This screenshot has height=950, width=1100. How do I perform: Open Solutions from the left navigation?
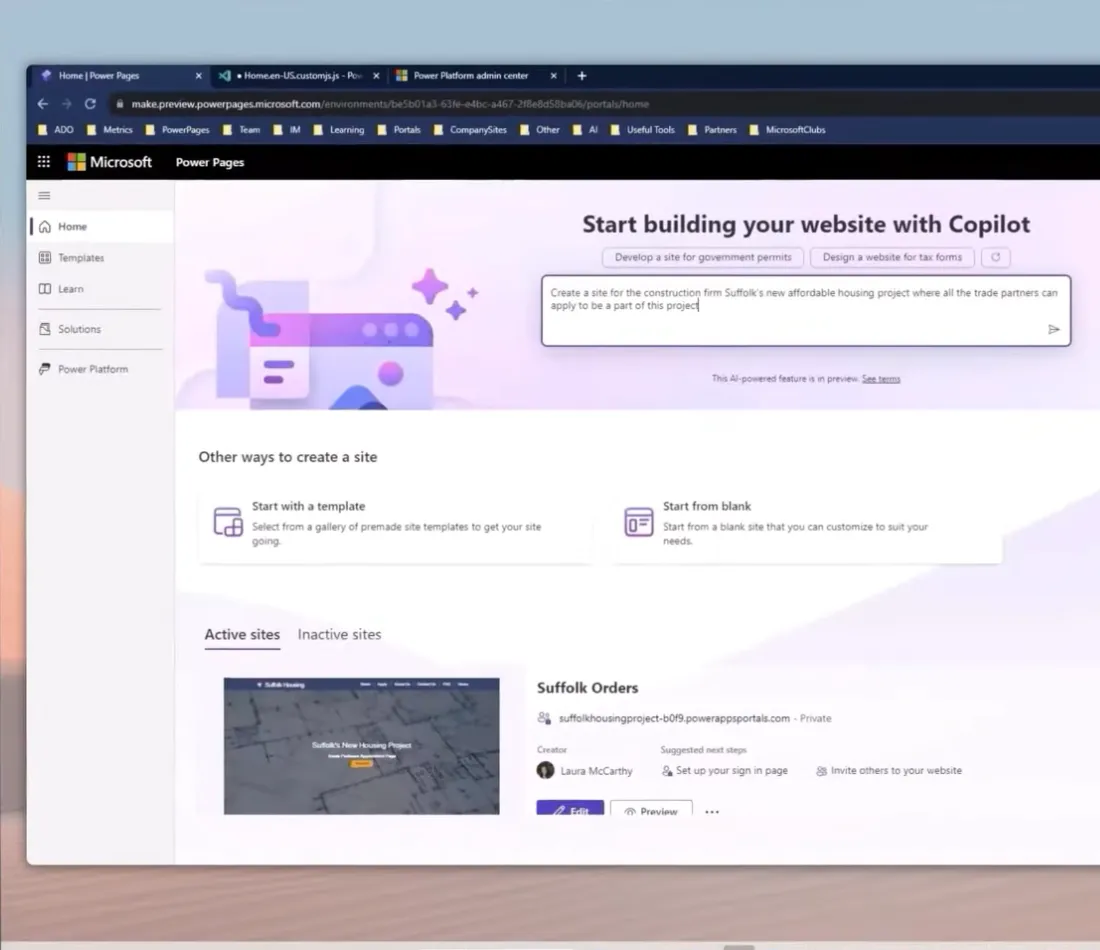pos(79,328)
